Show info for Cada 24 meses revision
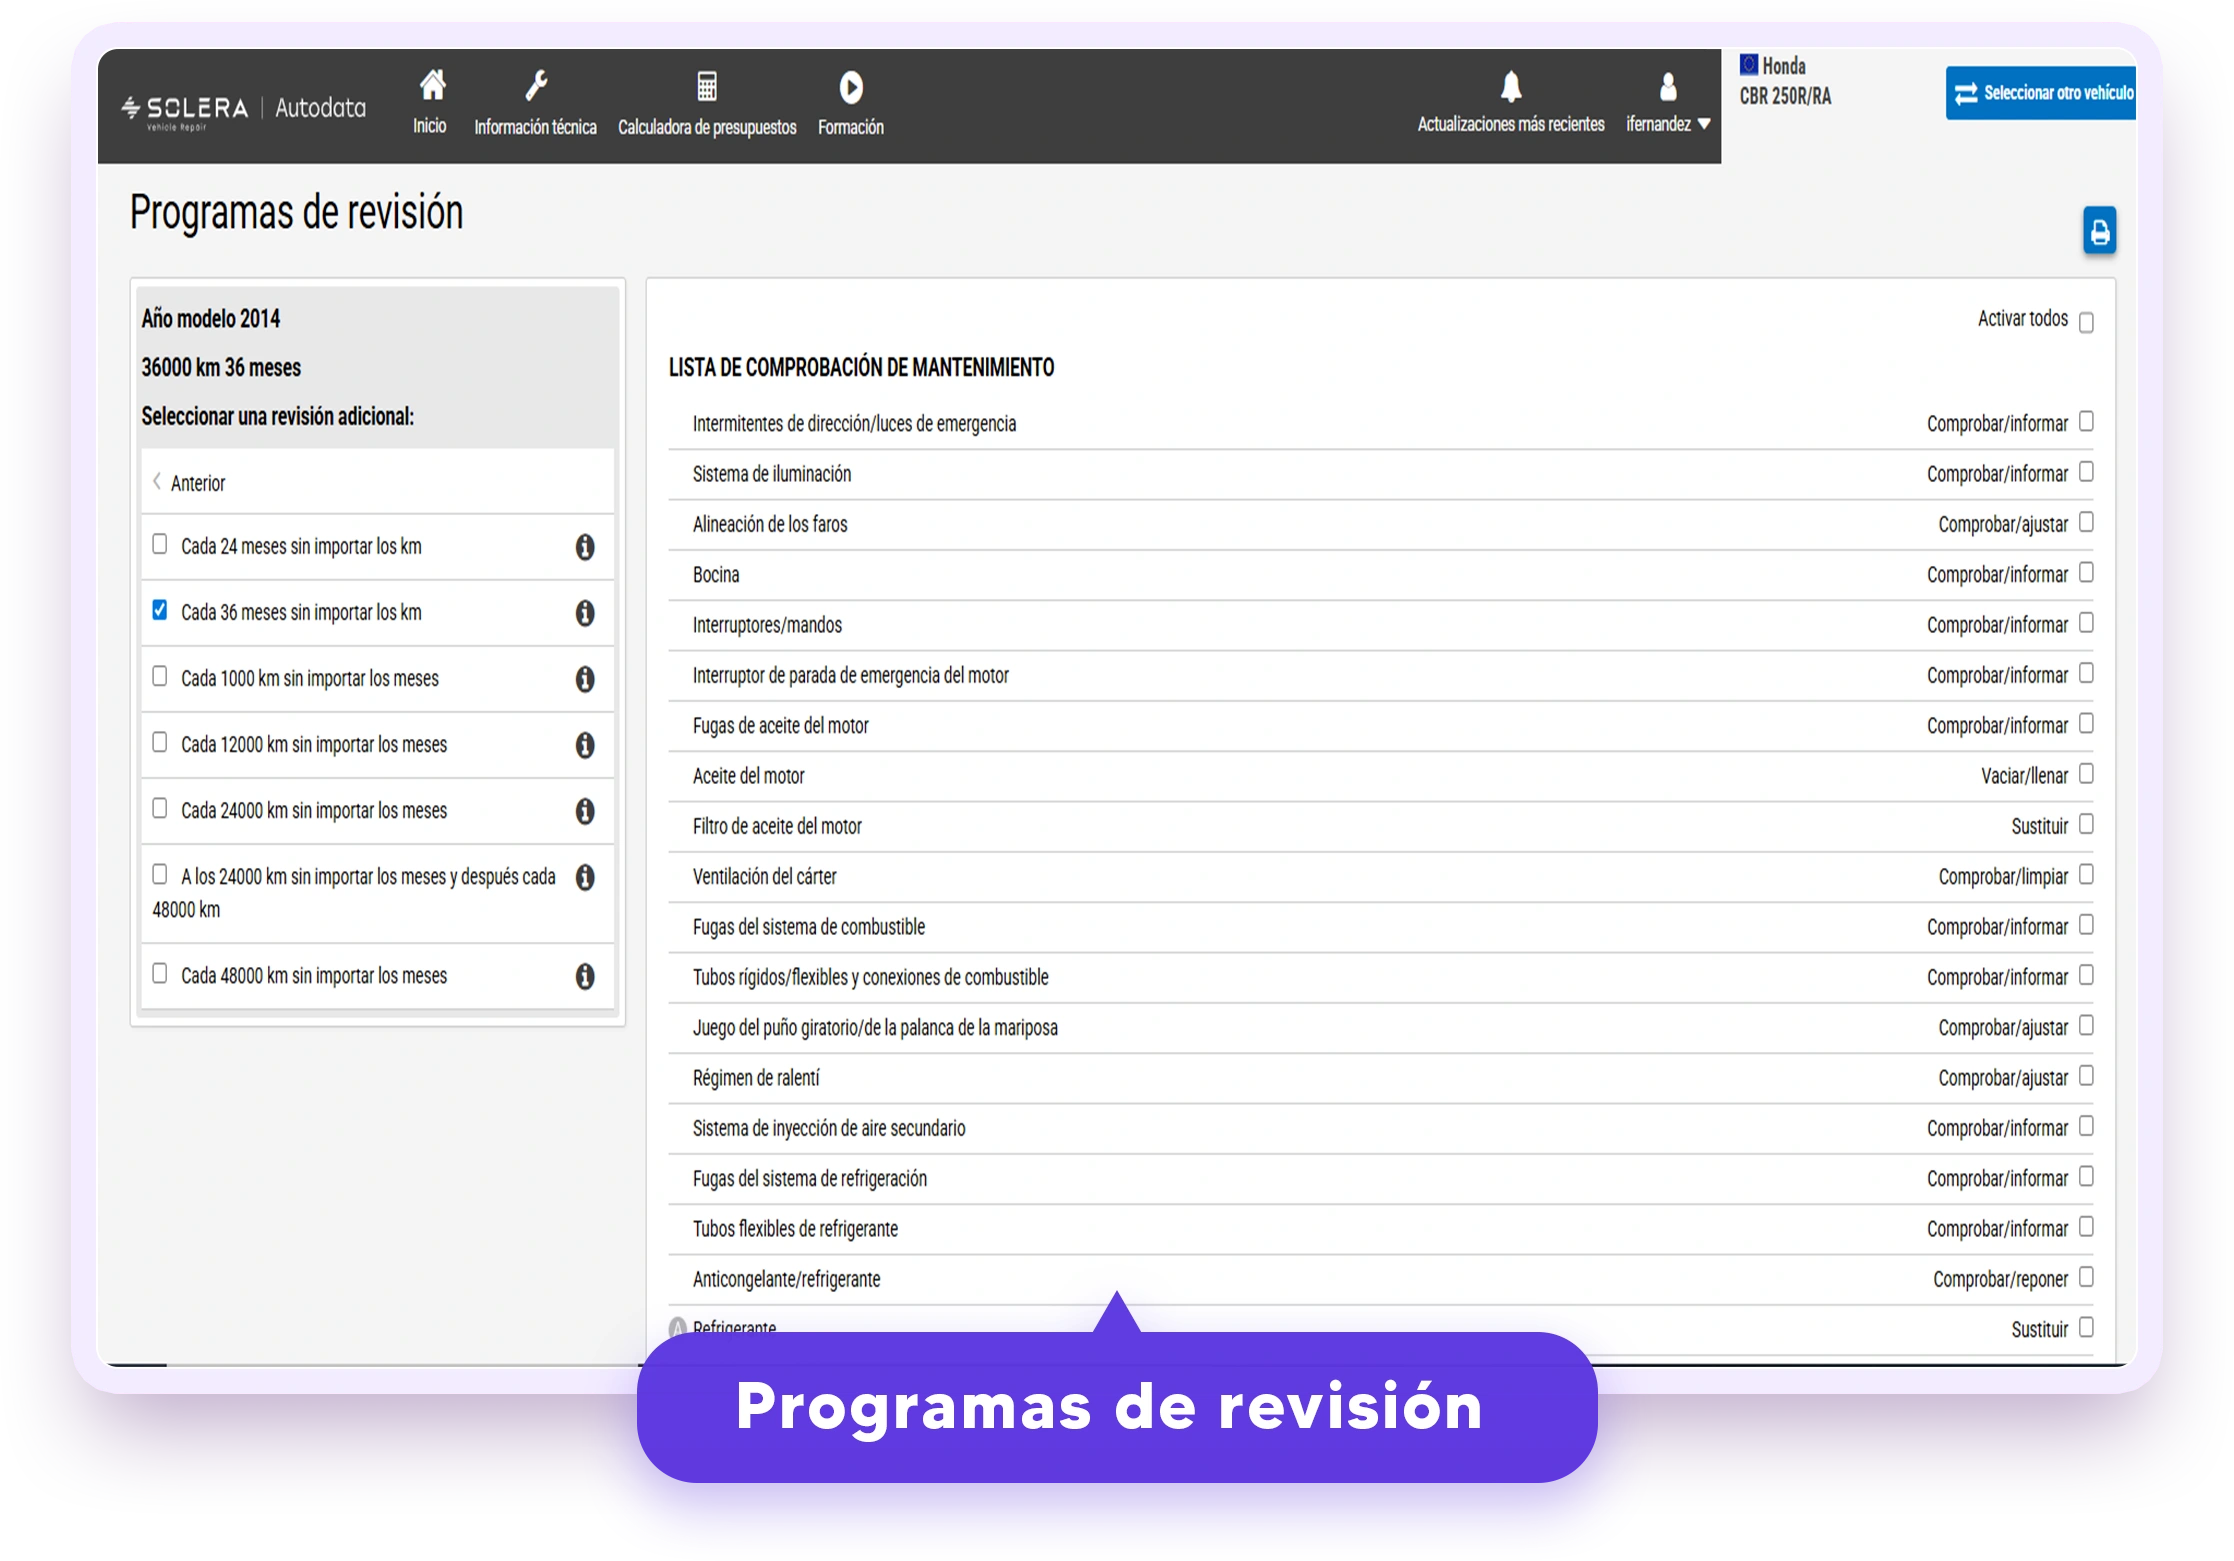 [x=585, y=547]
